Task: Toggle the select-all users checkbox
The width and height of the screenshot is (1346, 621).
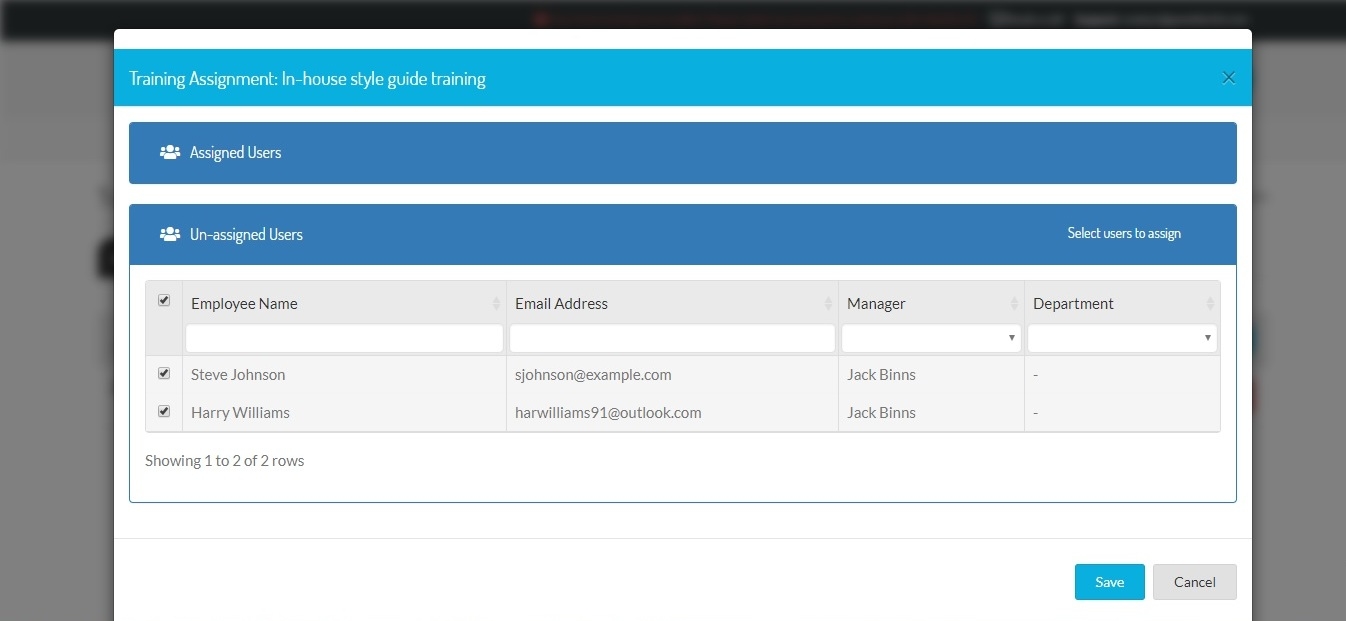Action: pyautogui.click(x=164, y=300)
